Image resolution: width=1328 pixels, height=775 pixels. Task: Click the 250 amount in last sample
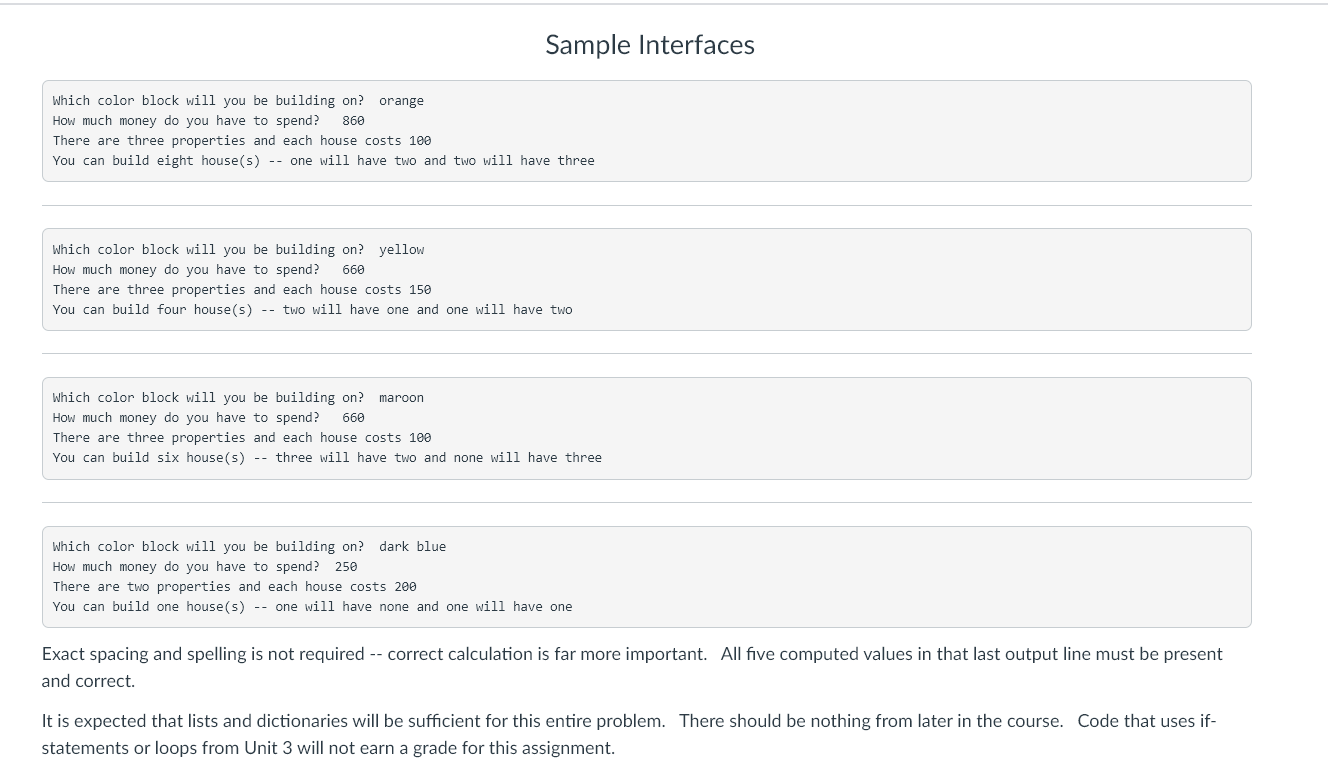(x=346, y=567)
